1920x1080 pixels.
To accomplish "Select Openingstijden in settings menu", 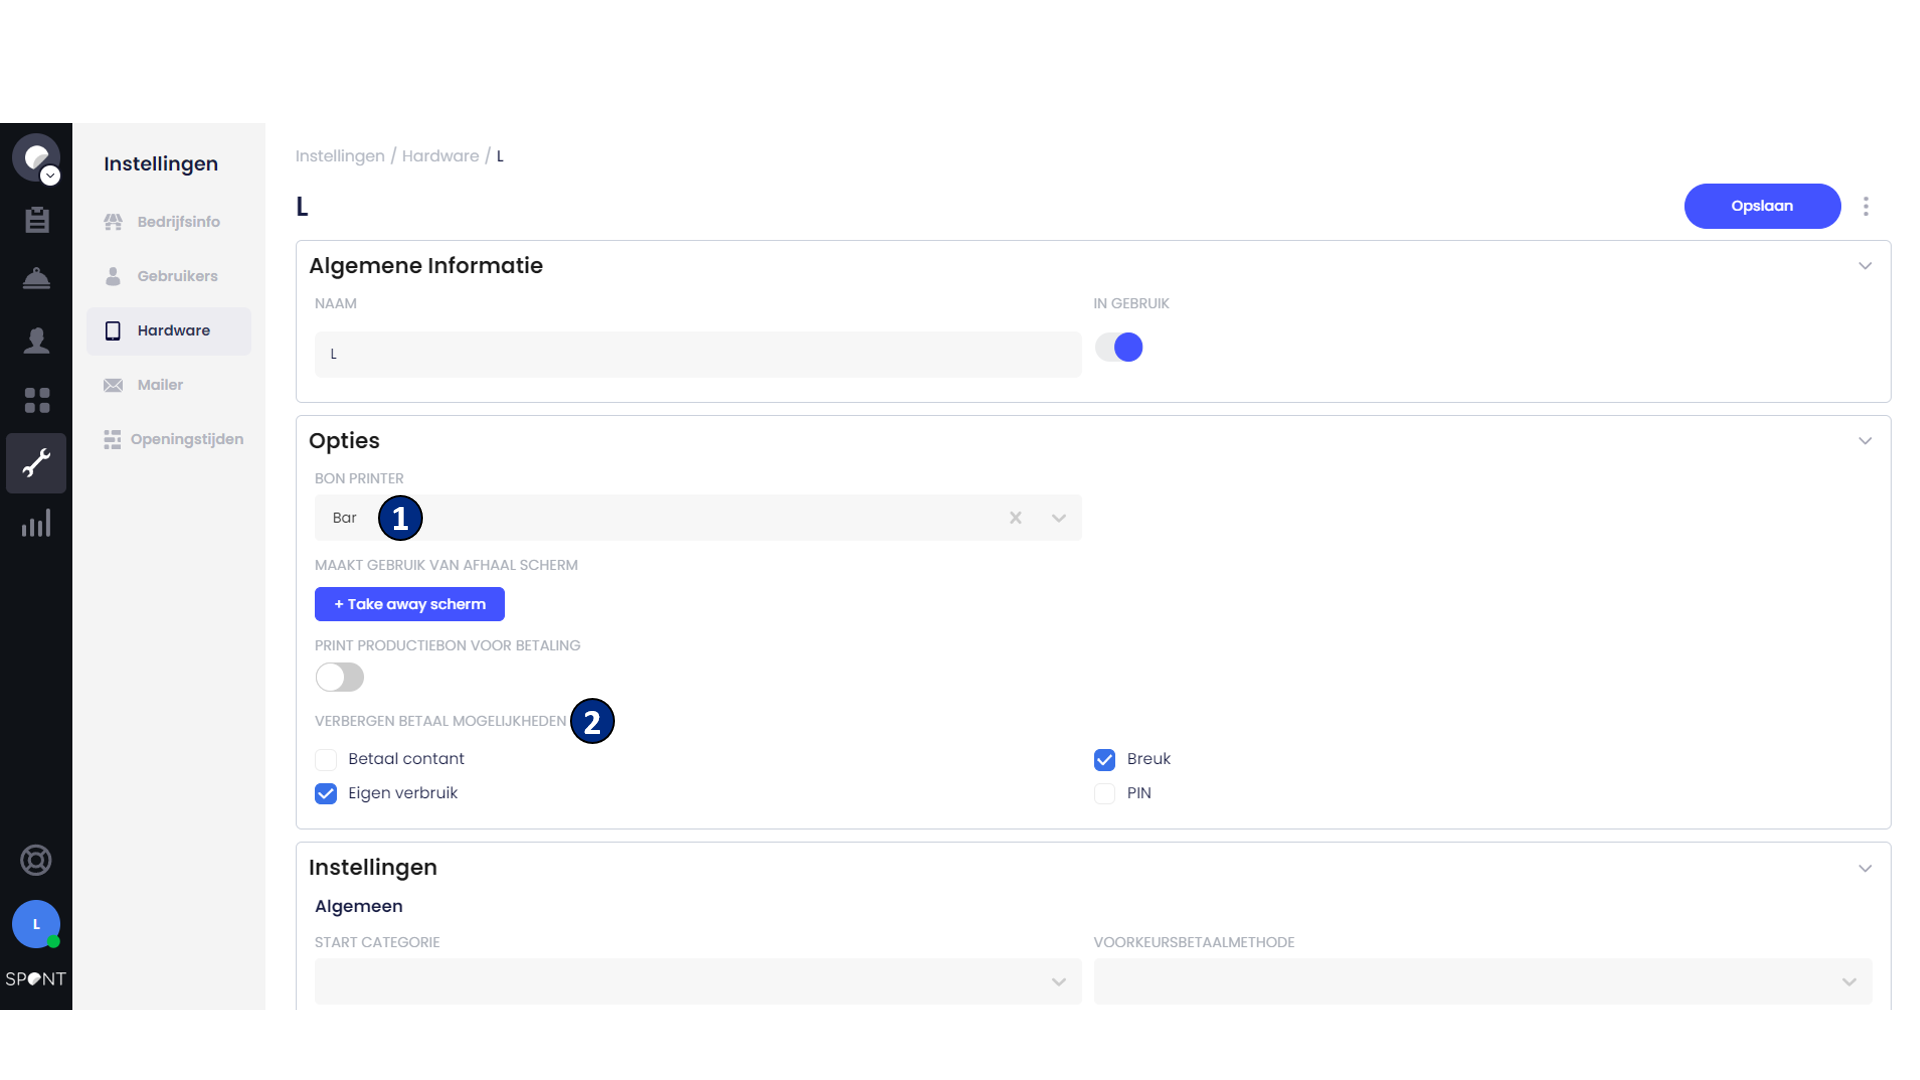I will 186,439.
